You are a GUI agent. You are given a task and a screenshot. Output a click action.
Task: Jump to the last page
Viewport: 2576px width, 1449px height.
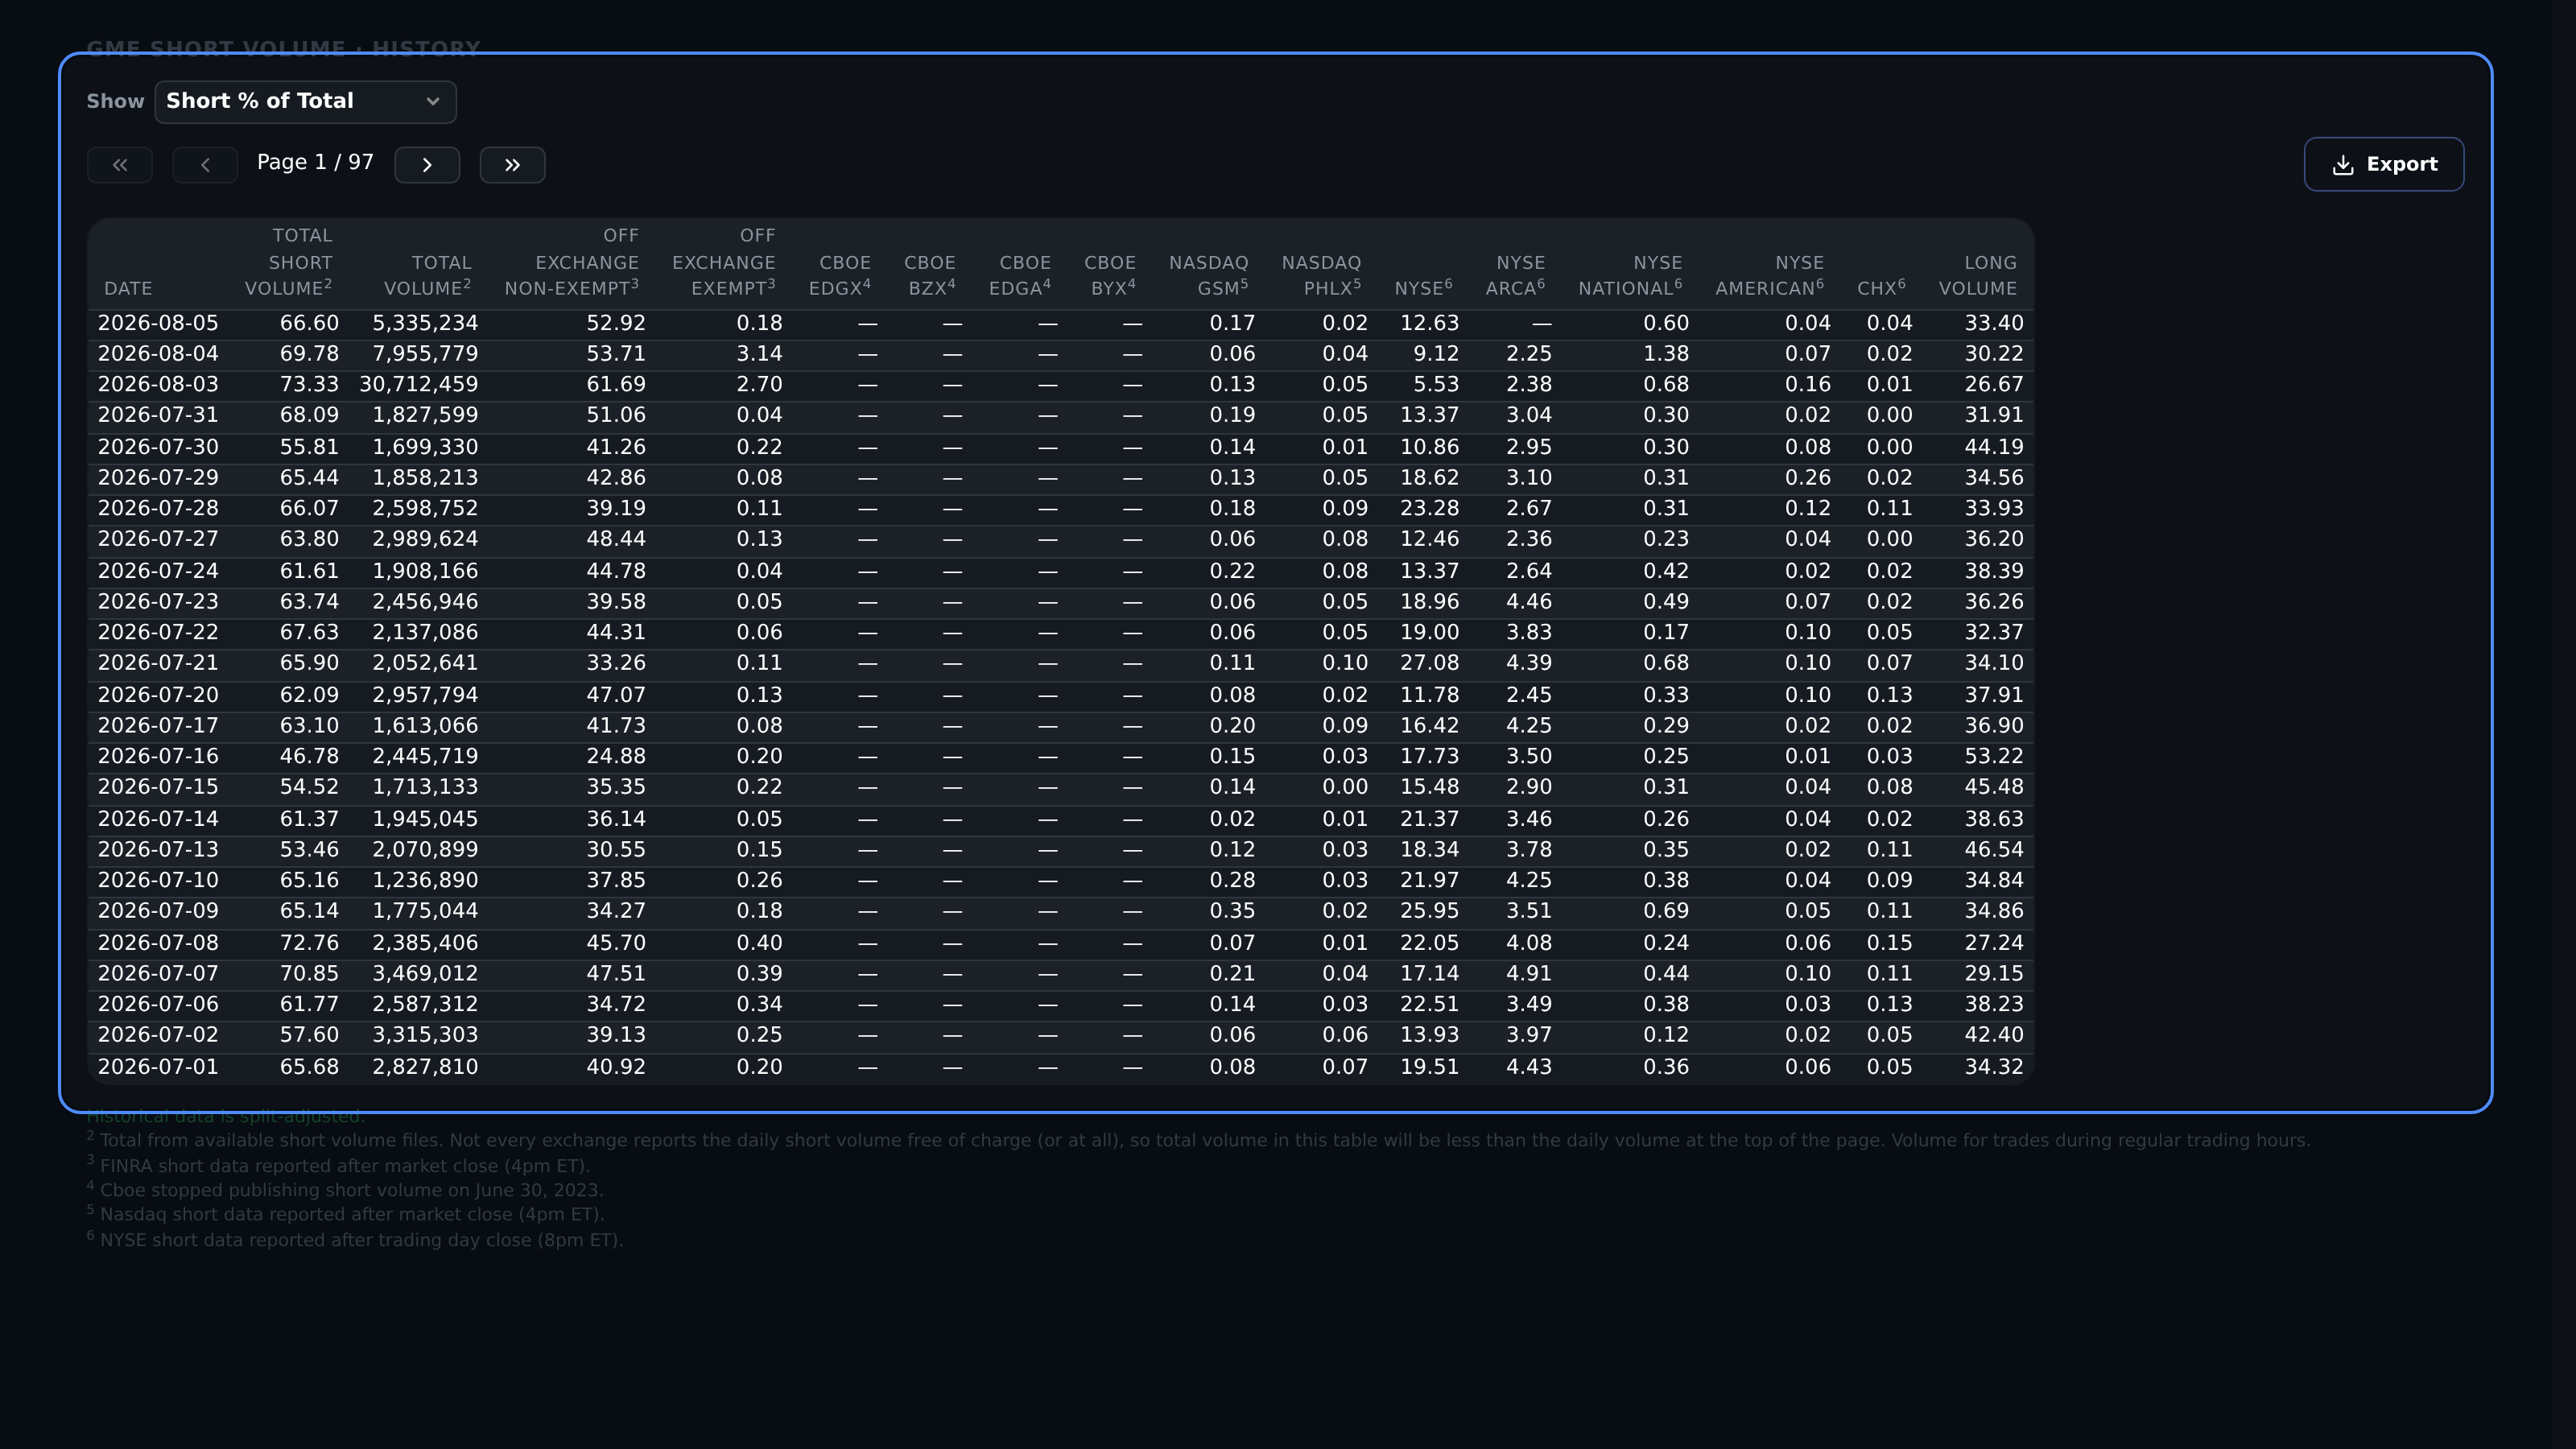pos(512,165)
